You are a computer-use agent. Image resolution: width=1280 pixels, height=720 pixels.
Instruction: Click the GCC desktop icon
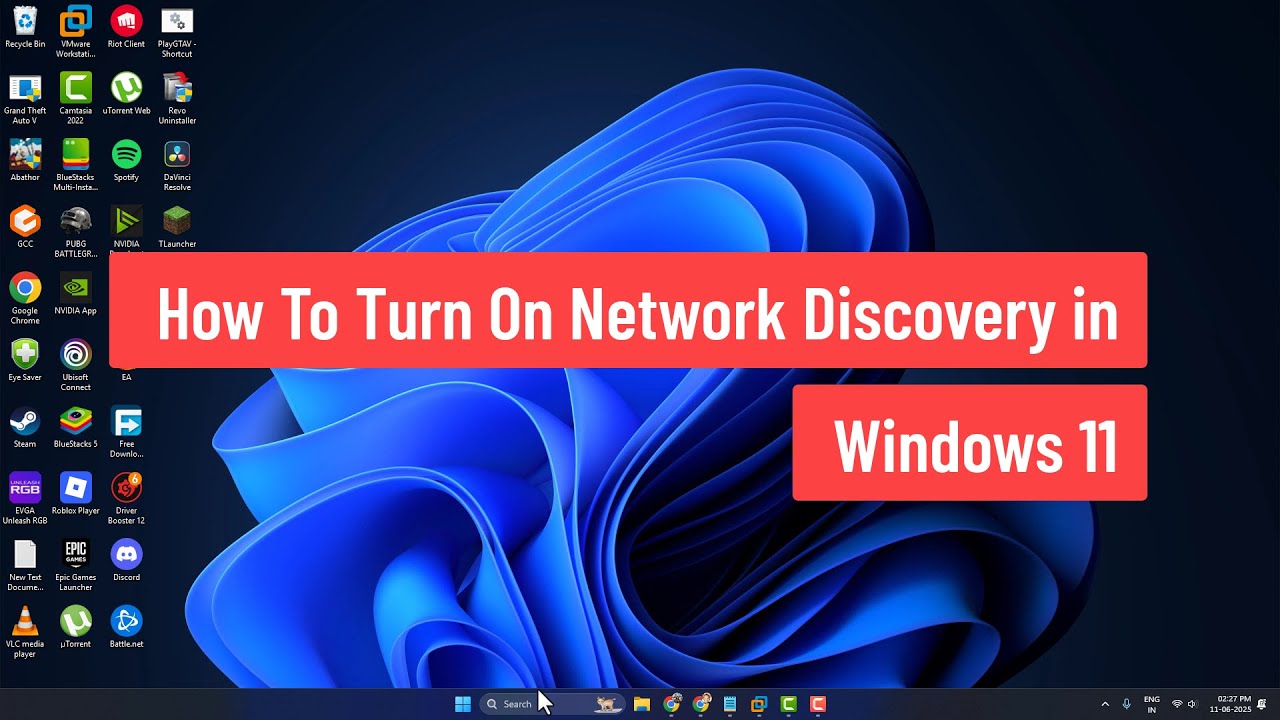tap(25, 227)
